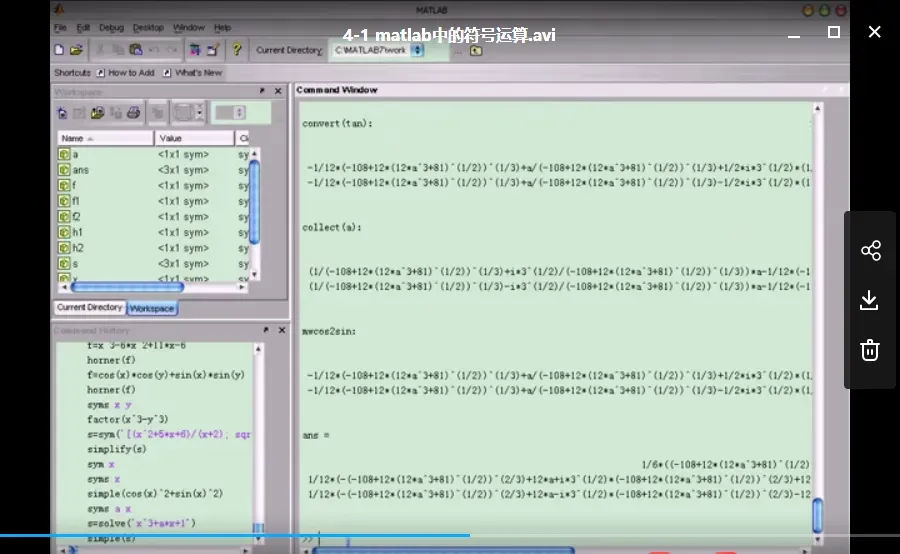The image size is (900, 554).
Task: Click the Command Window vertical scrollbar thumb
Action: click(x=817, y=515)
